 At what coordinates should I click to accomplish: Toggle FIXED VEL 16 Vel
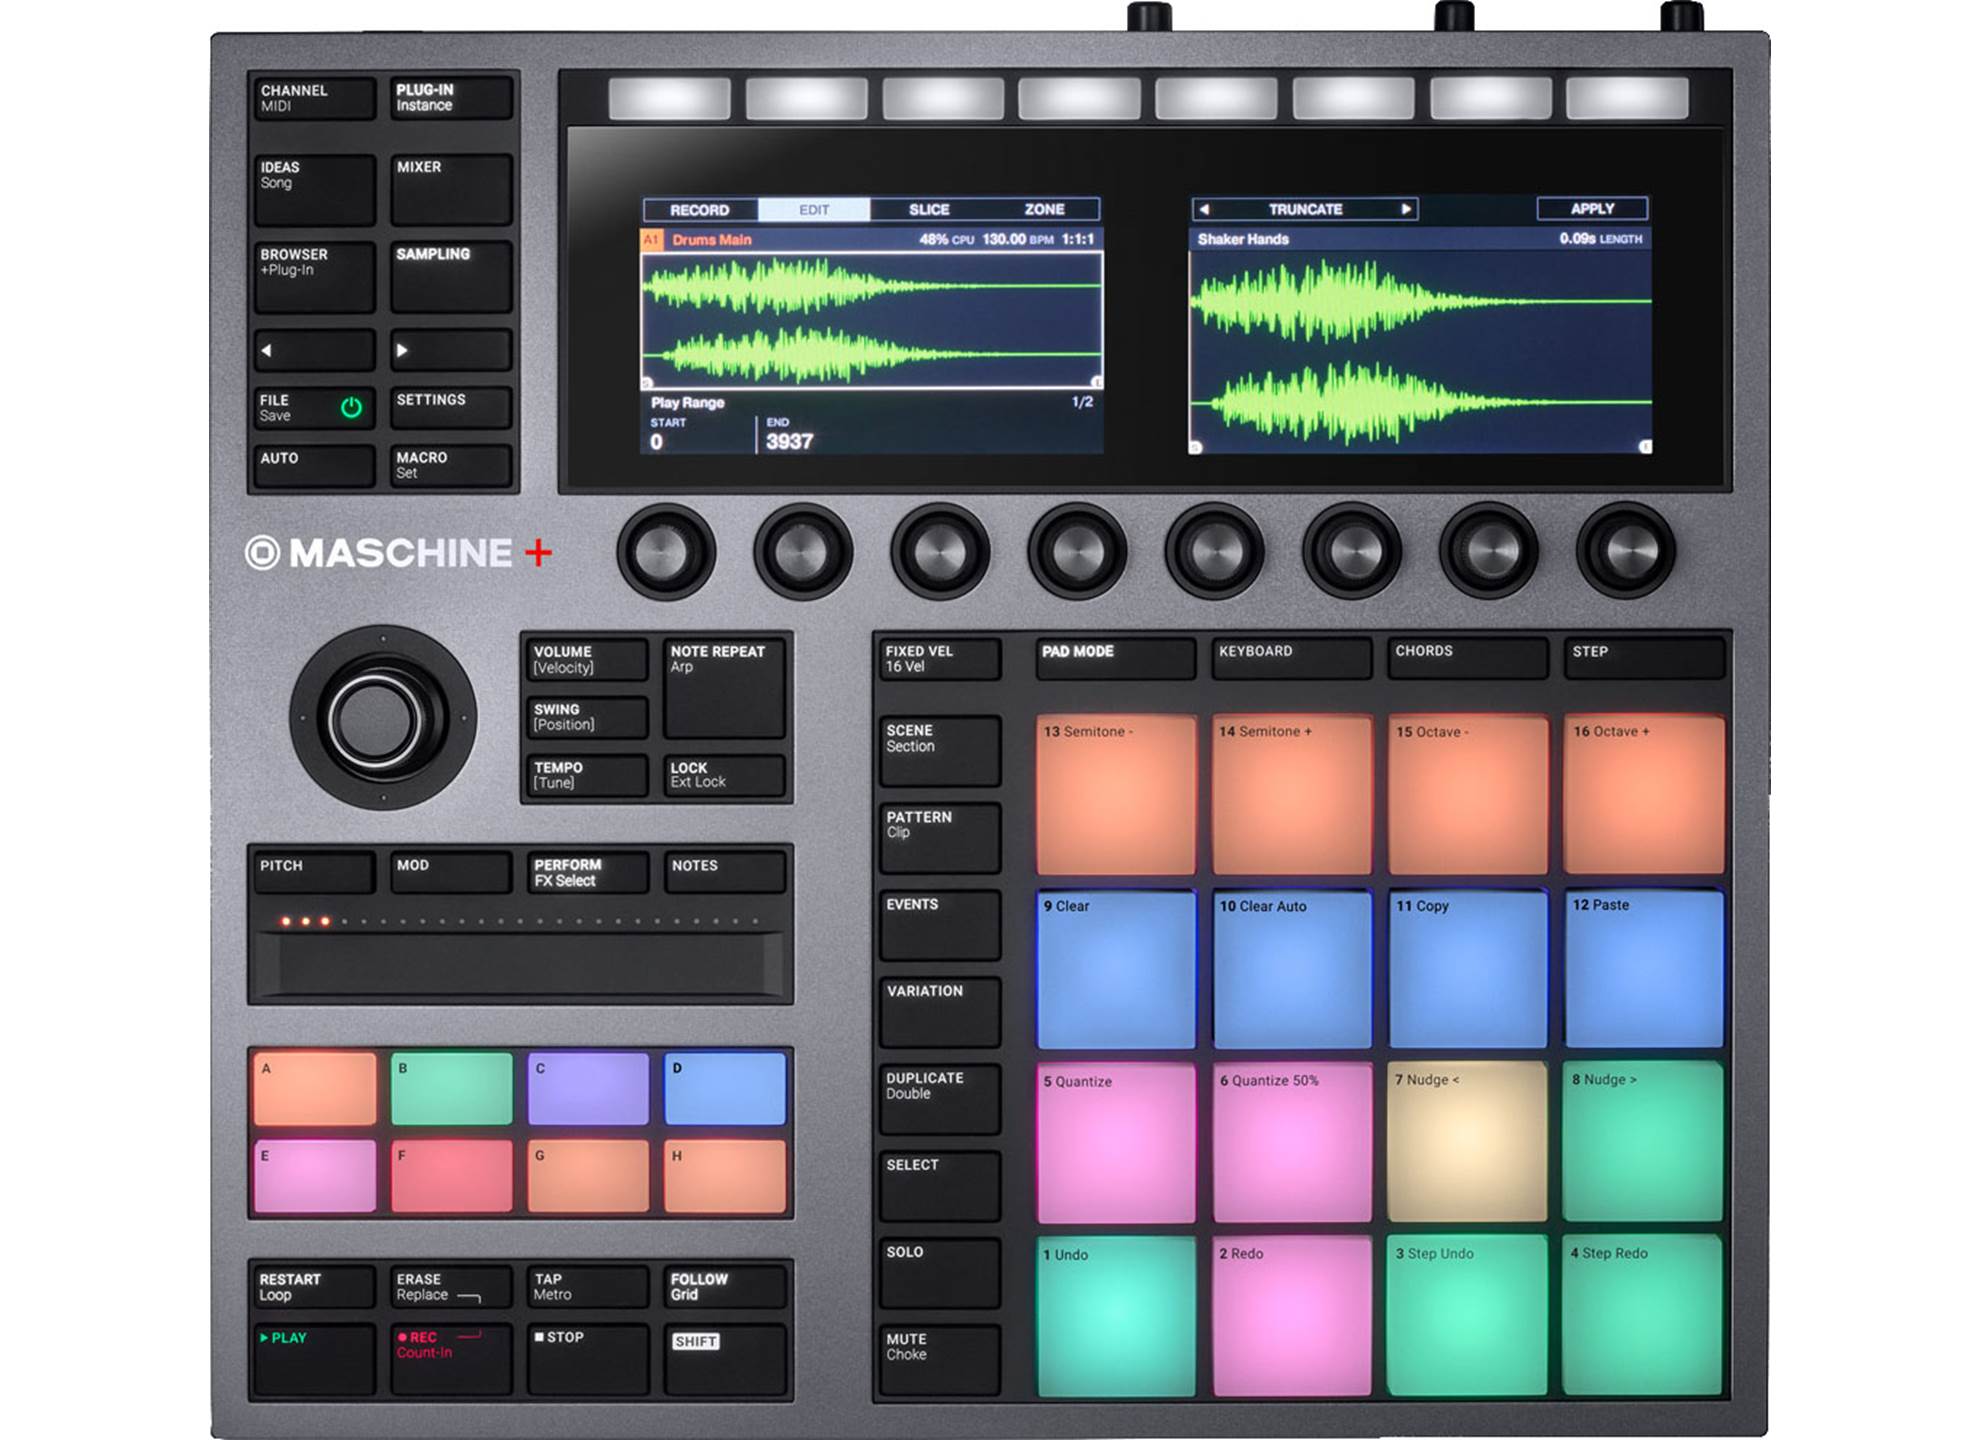939,659
